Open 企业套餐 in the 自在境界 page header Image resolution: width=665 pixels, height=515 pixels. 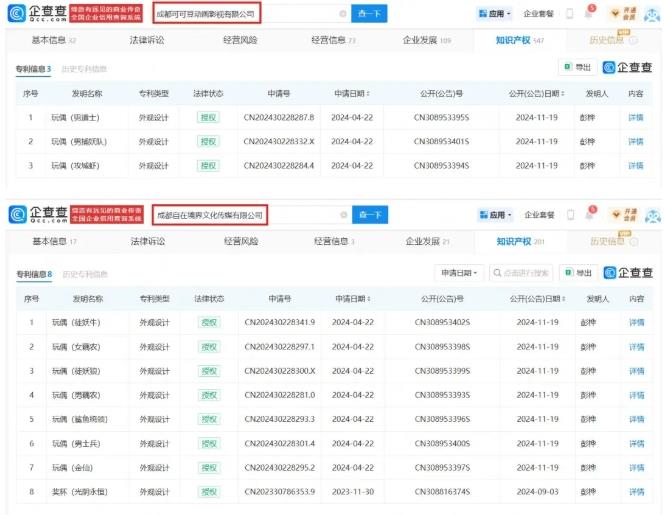coord(539,215)
